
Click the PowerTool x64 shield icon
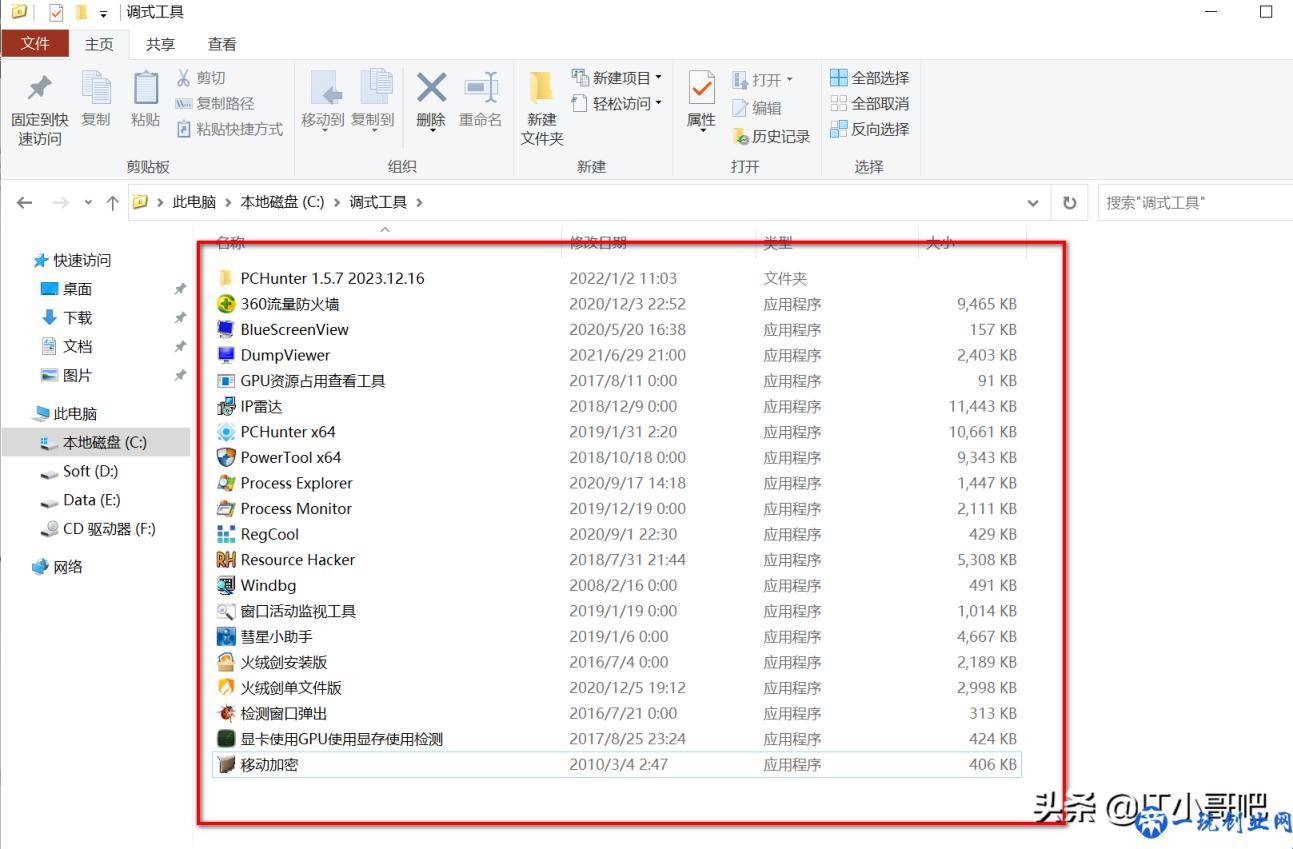[226, 457]
